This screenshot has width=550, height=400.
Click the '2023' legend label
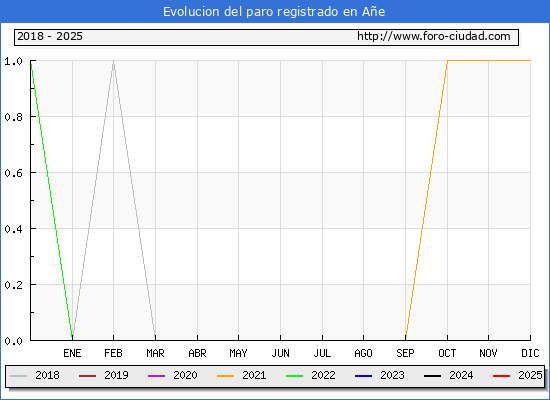[392, 375]
